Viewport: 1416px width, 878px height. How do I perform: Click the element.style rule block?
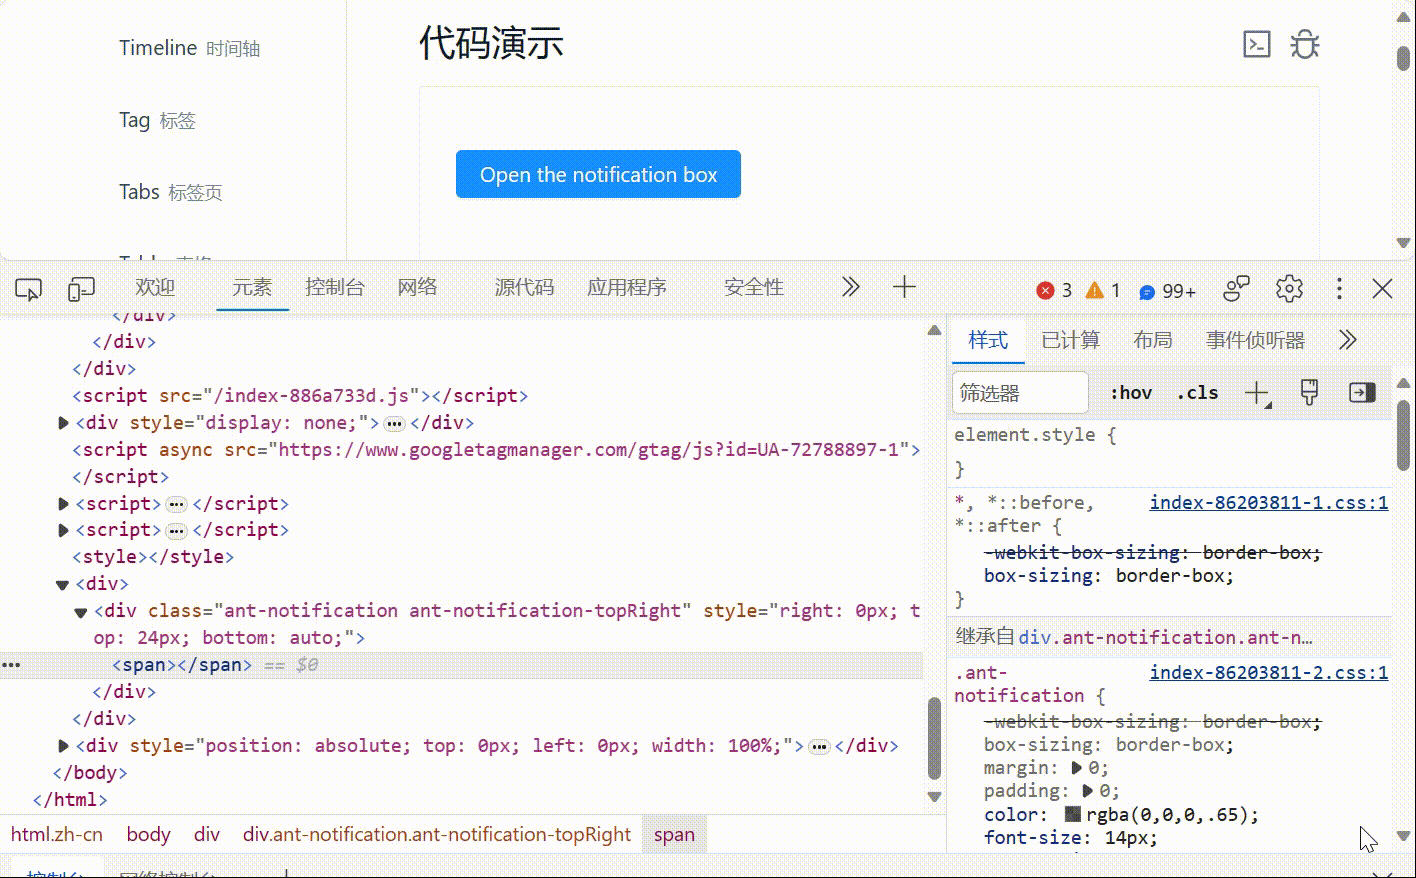pyautogui.click(x=1170, y=452)
